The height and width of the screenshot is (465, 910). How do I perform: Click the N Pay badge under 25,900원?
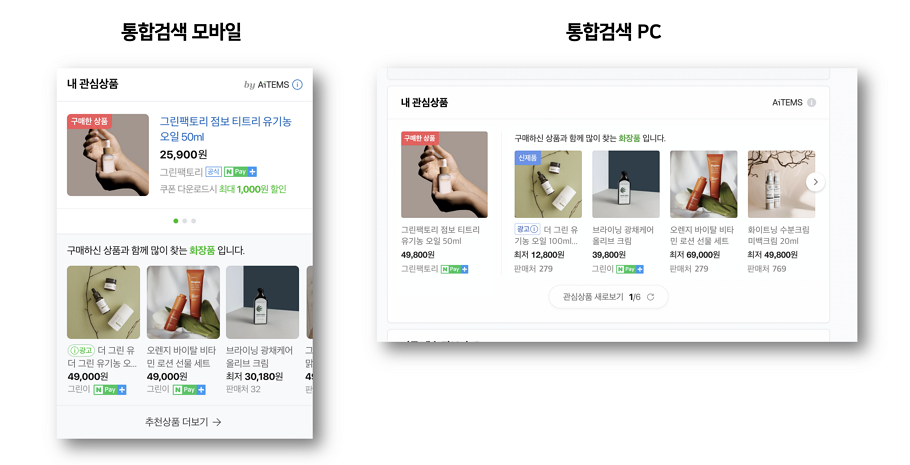coord(240,172)
